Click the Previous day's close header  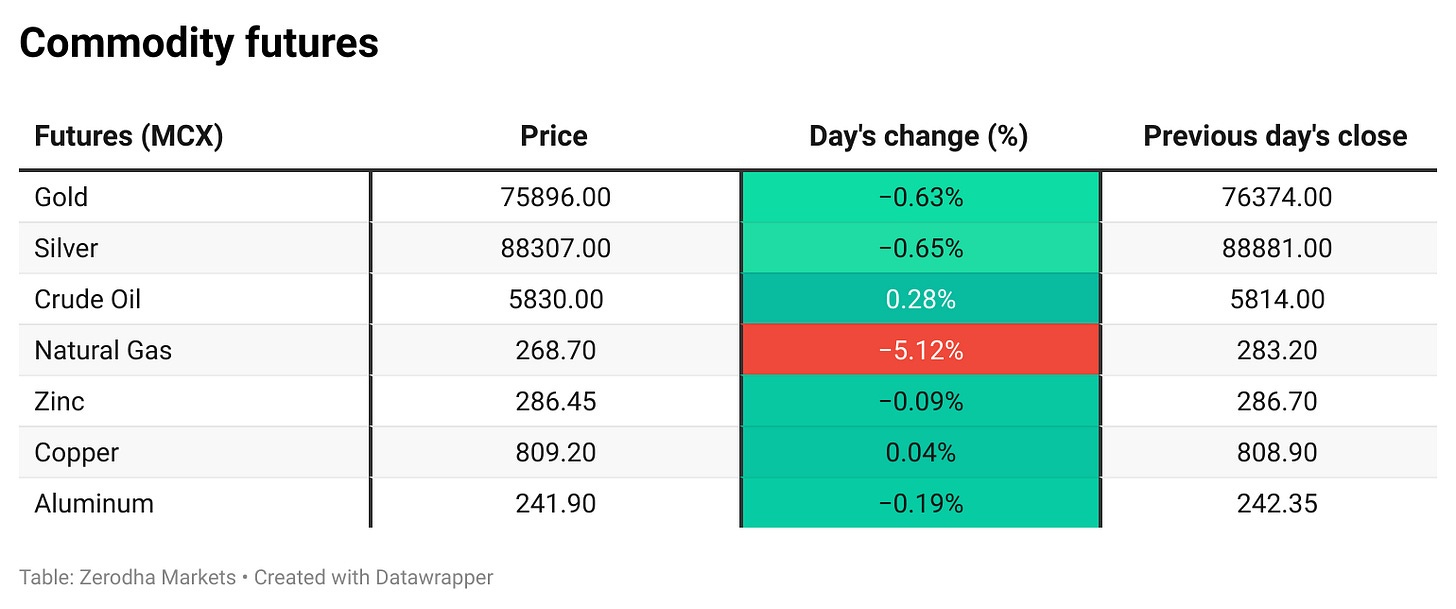point(1275,136)
